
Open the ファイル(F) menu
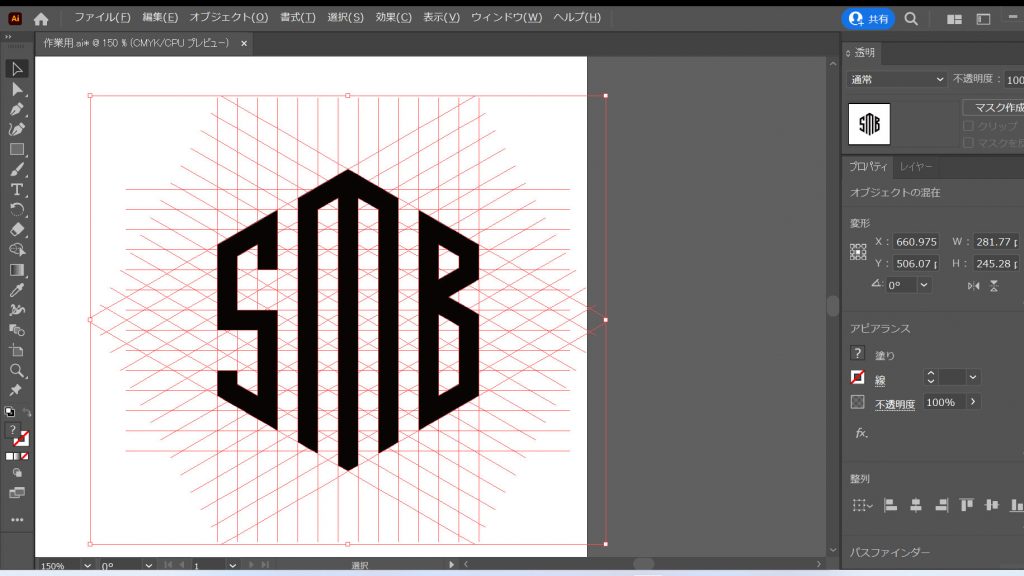(x=103, y=18)
